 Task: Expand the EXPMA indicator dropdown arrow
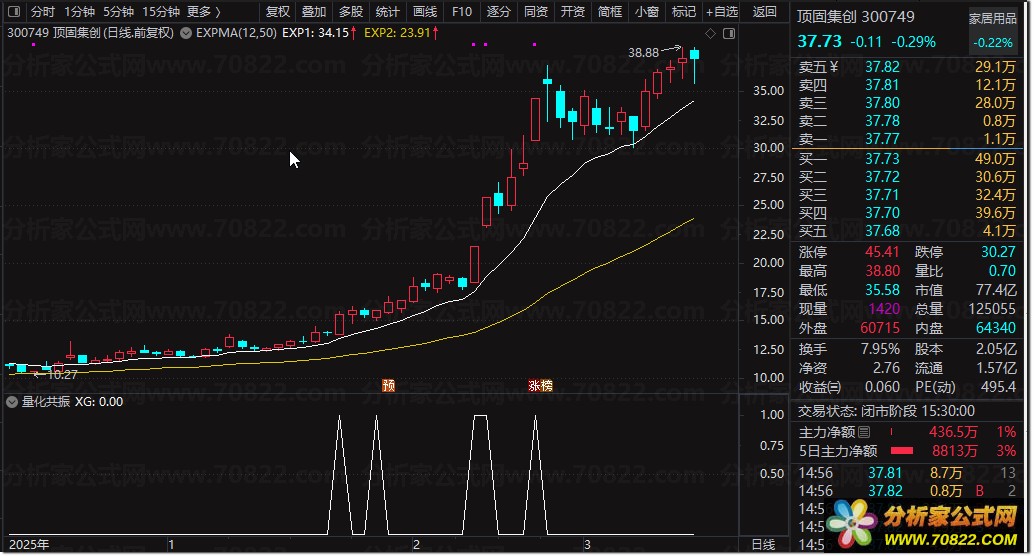186,32
